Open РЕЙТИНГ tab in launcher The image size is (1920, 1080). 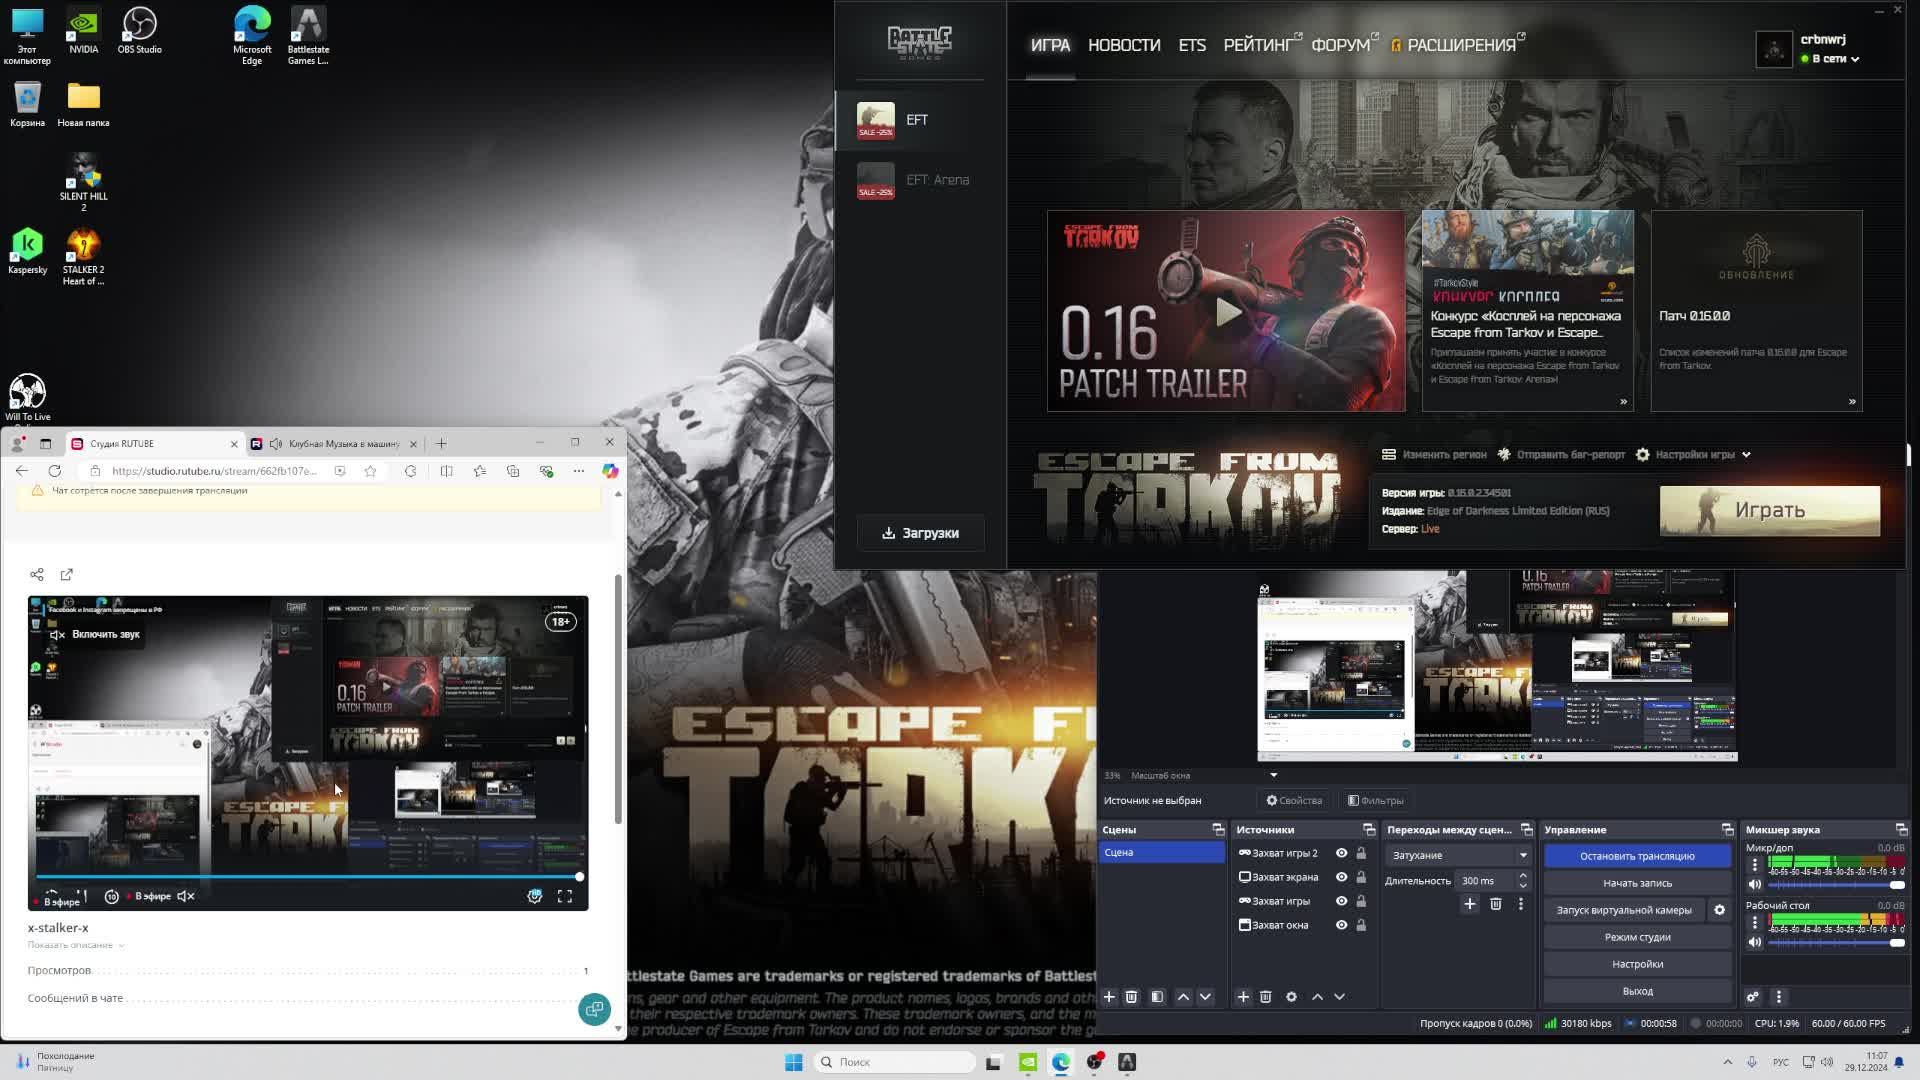pos(1260,45)
